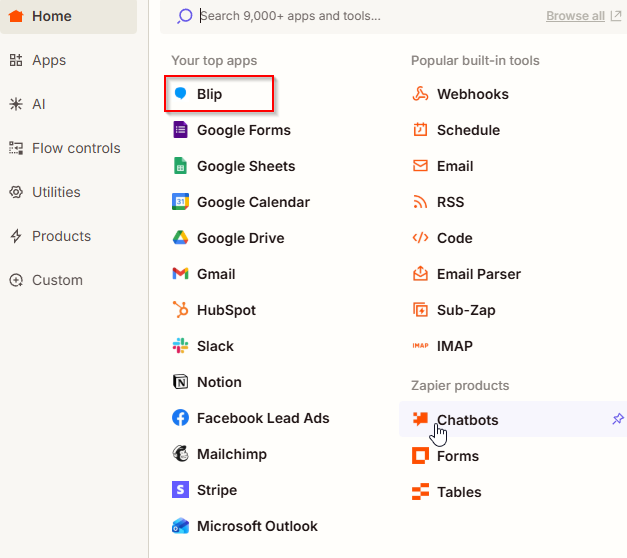Screen dimensions: 627x558
Task: Click the Chatbots icon
Action: pos(420,419)
